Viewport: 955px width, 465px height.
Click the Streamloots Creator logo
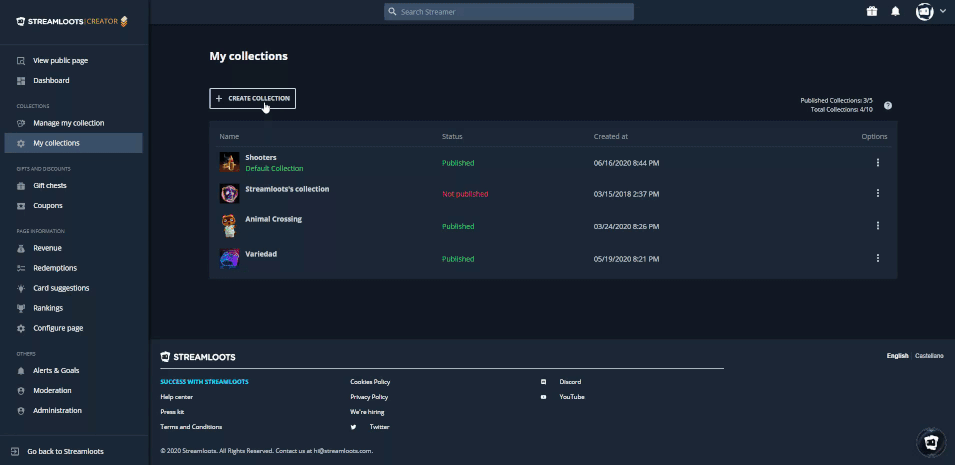(x=72, y=21)
